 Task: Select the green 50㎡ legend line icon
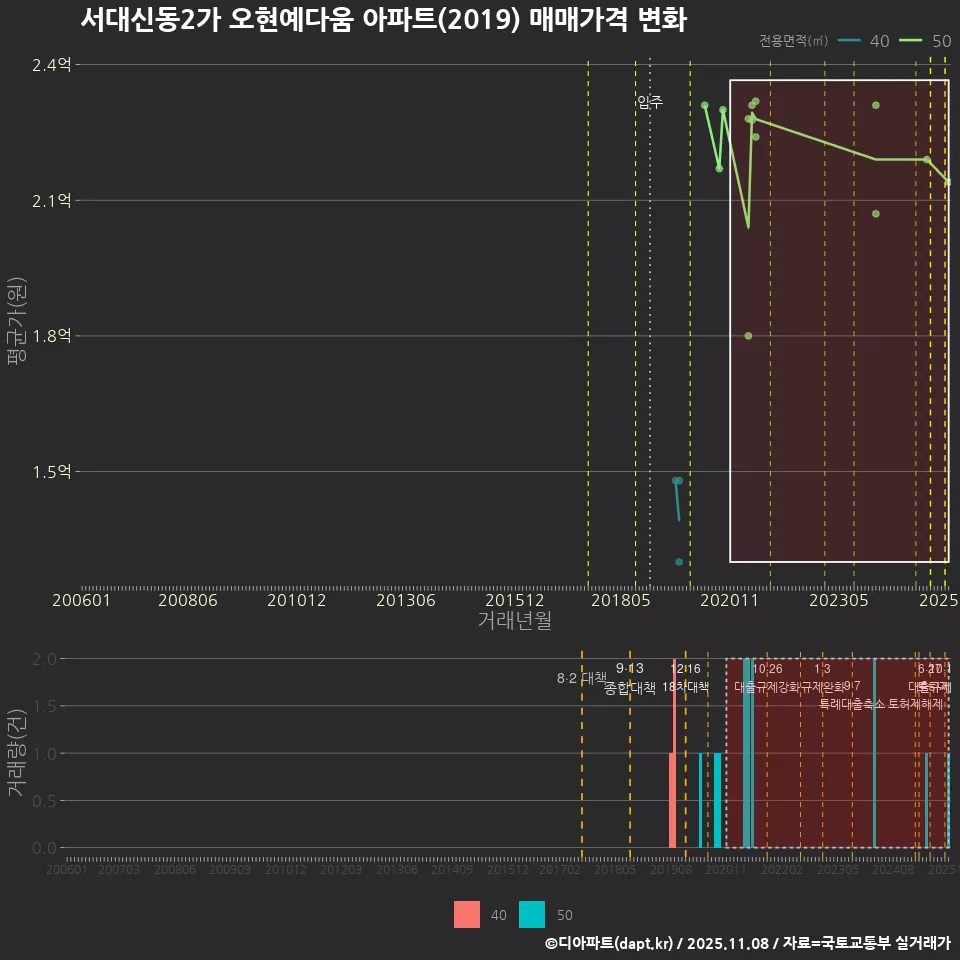[x=910, y=41]
